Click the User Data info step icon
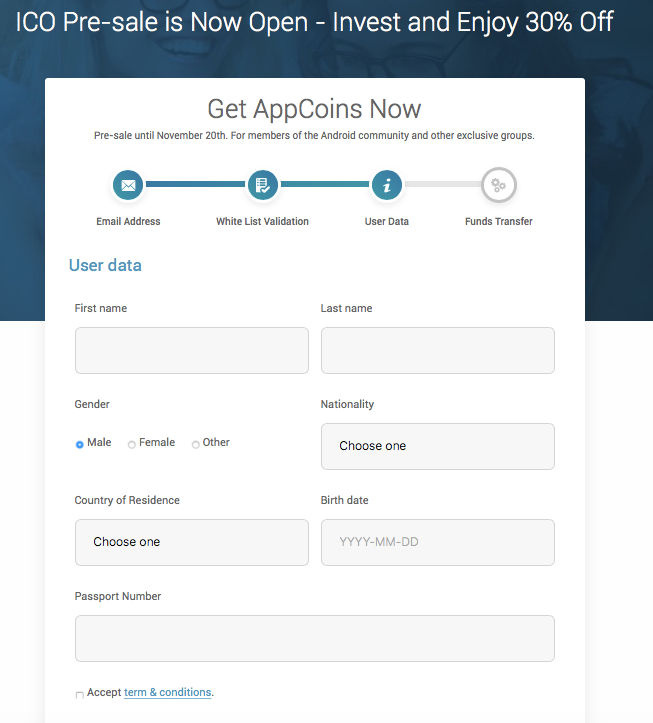Image resolution: width=653 pixels, height=723 pixels. 387,185
